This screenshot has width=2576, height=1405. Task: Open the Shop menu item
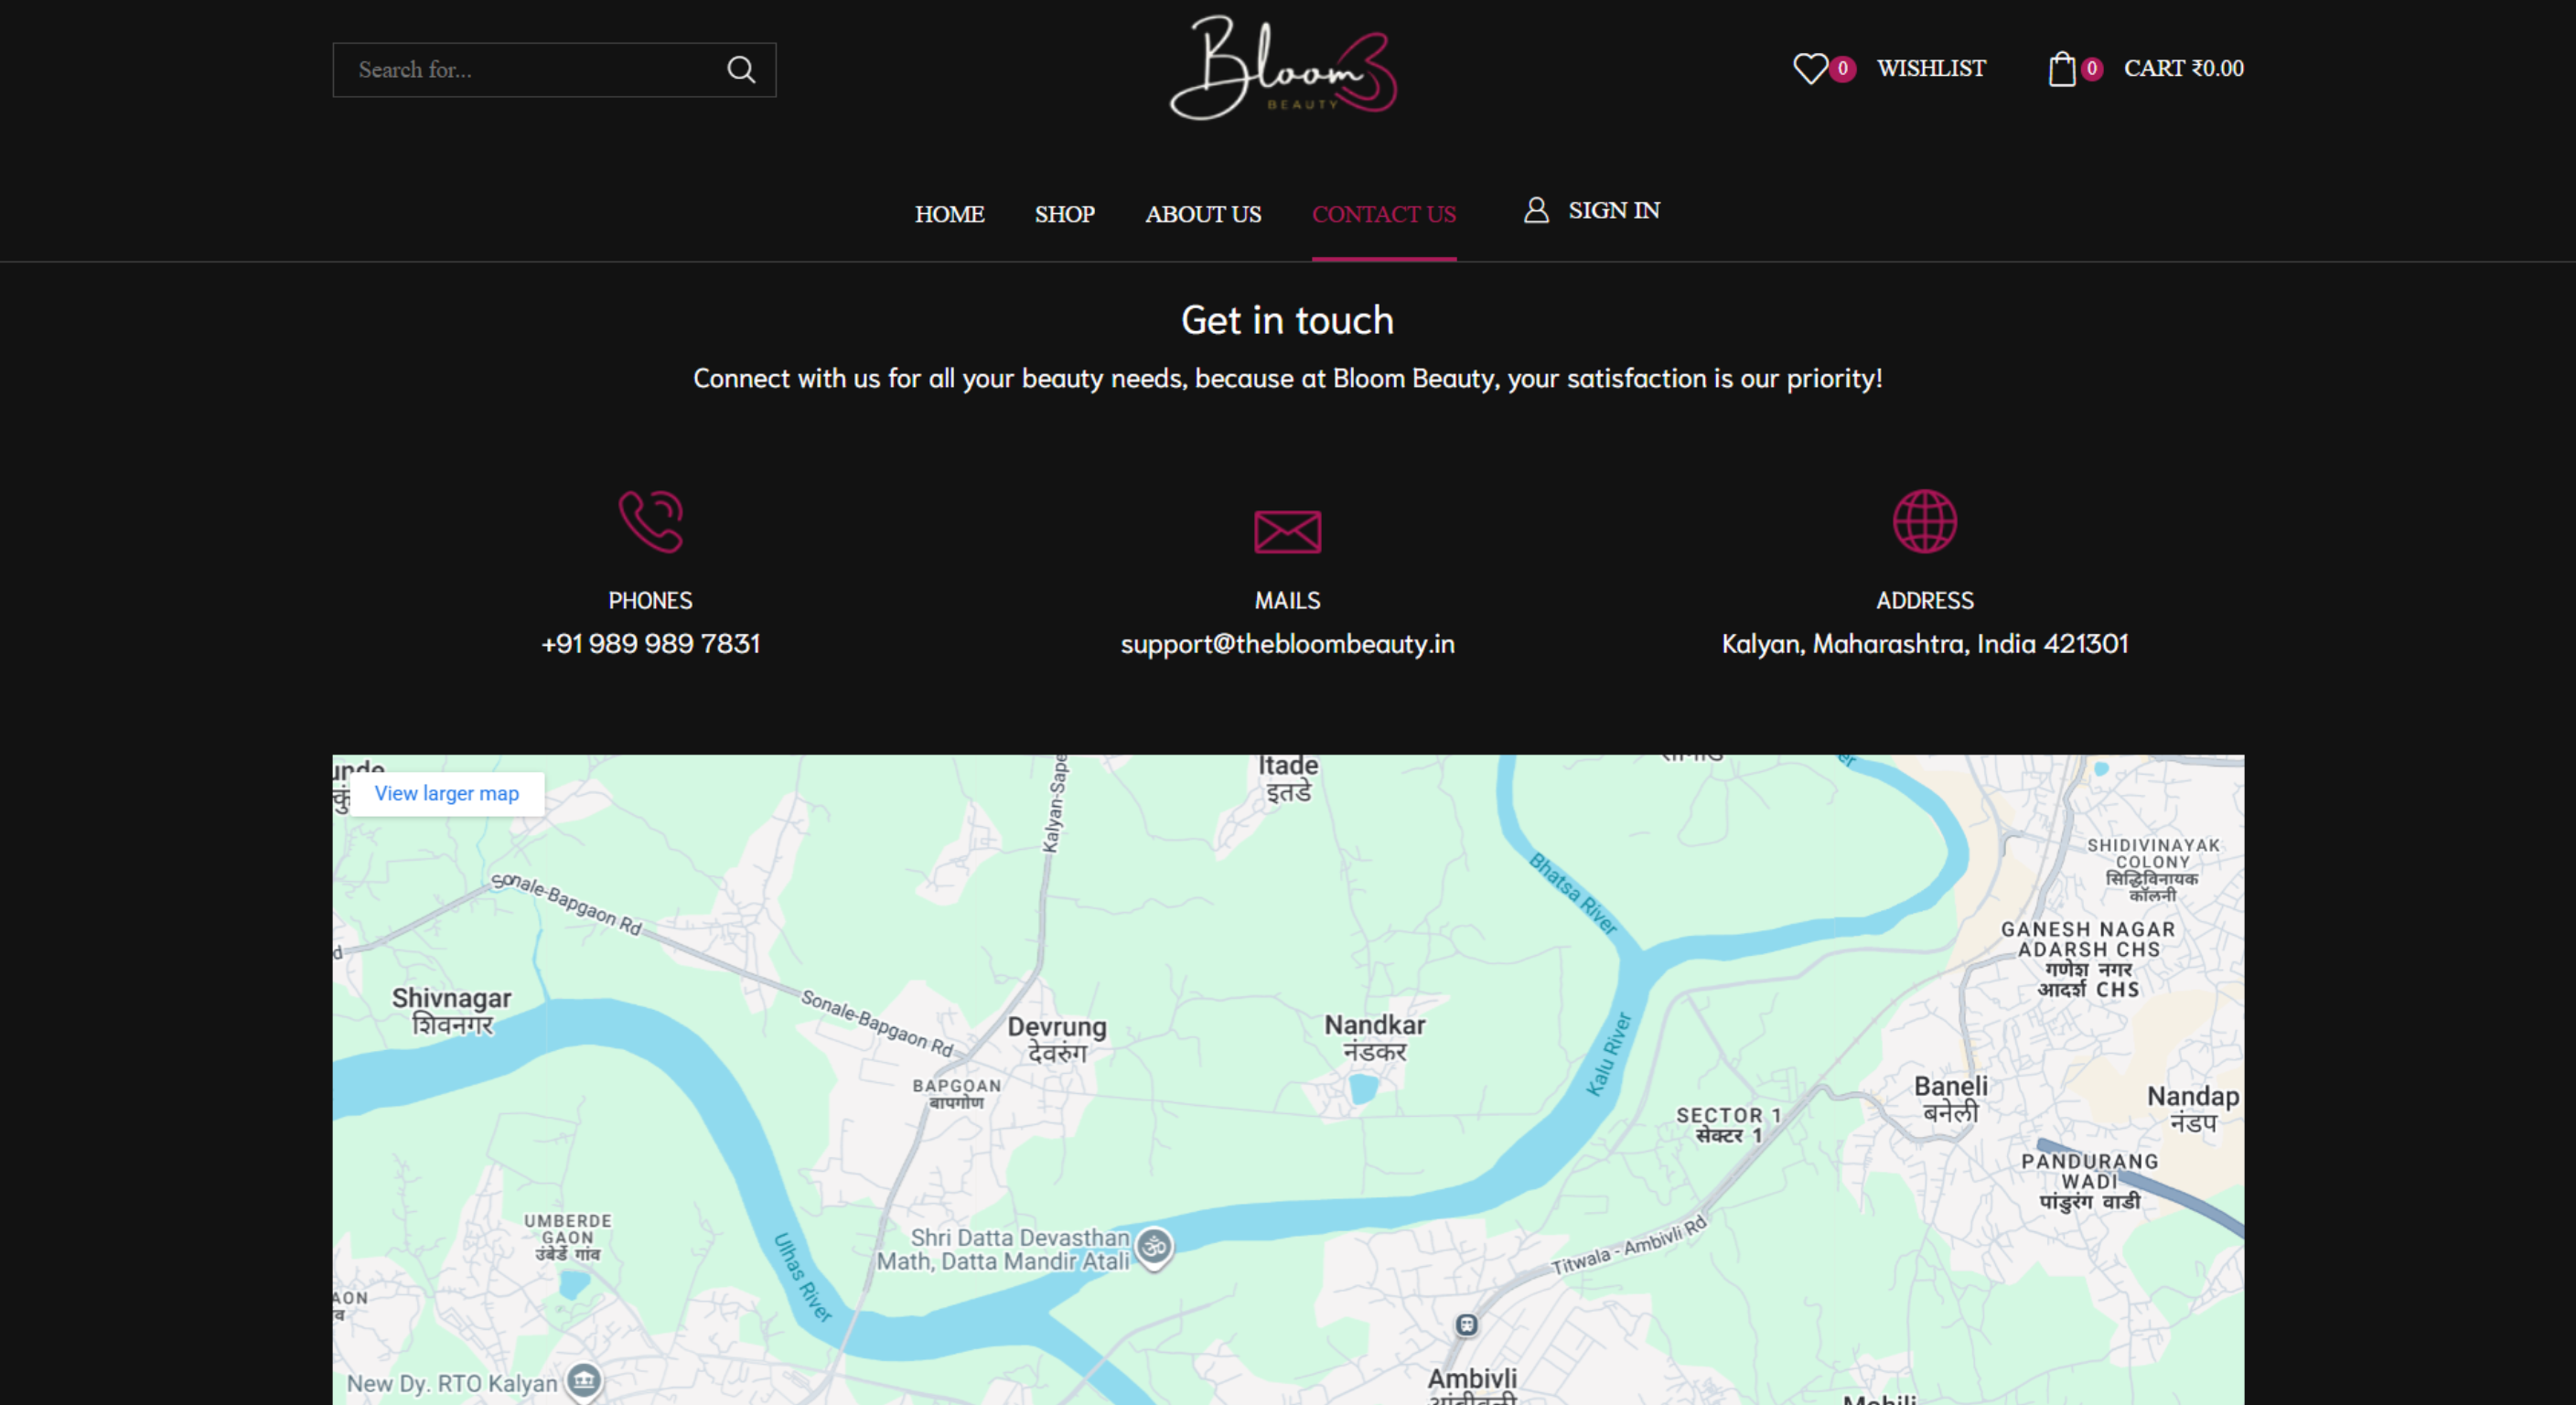point(1064,214)
